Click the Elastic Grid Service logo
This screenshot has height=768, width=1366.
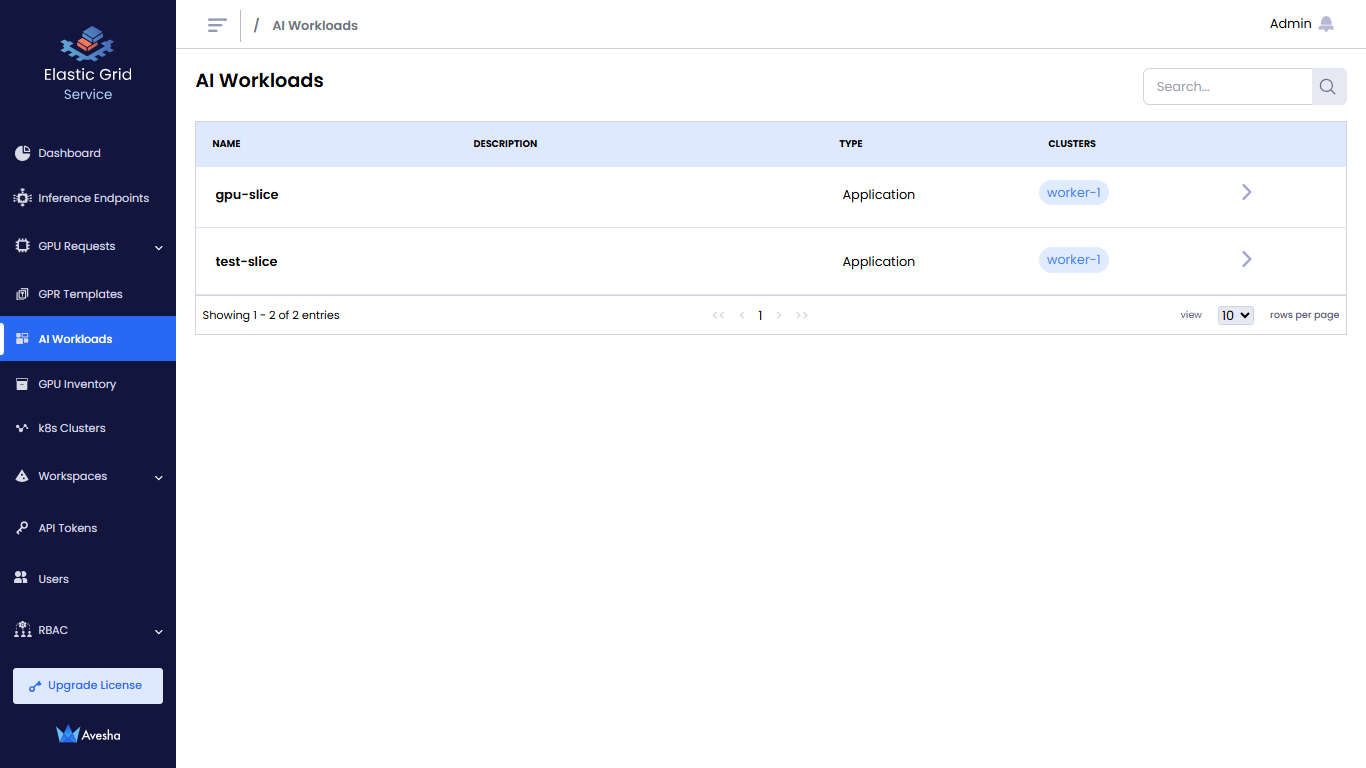pos(87,44)
